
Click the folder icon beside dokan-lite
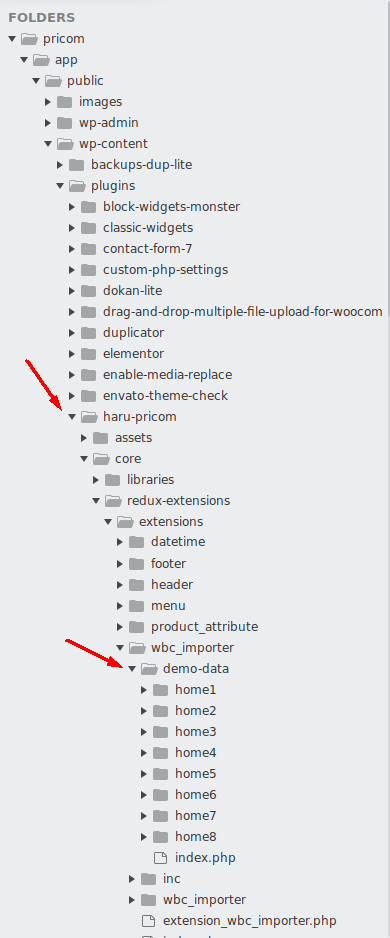coord(89,291)
